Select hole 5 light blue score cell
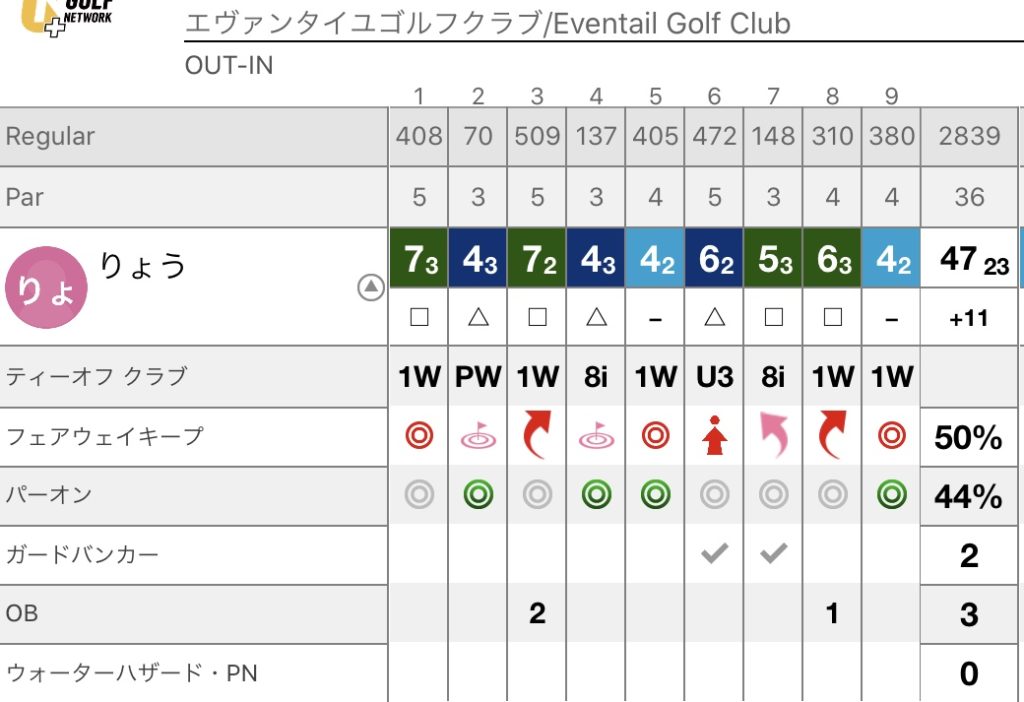This screenshot has height=702, width=1024. pyautogui.click(x=655, y=258)
